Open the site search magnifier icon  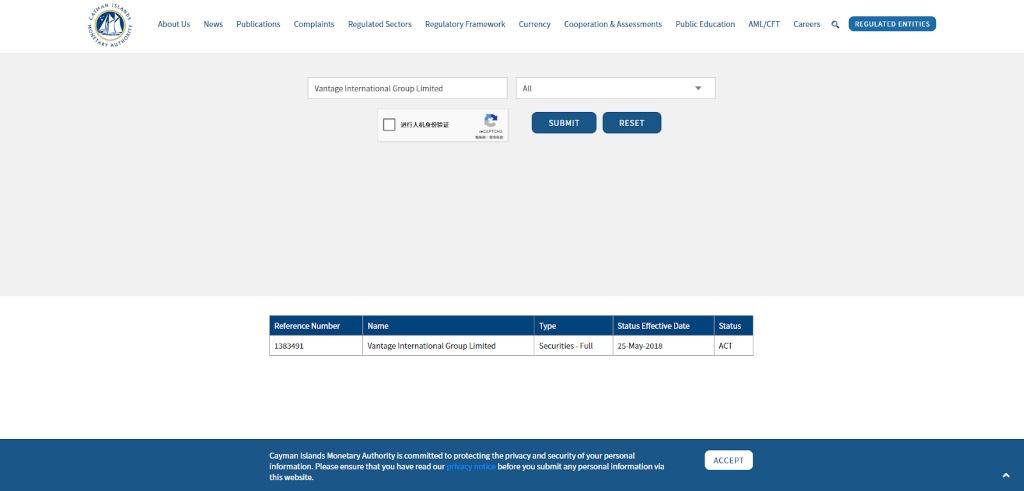pos(835,25)
